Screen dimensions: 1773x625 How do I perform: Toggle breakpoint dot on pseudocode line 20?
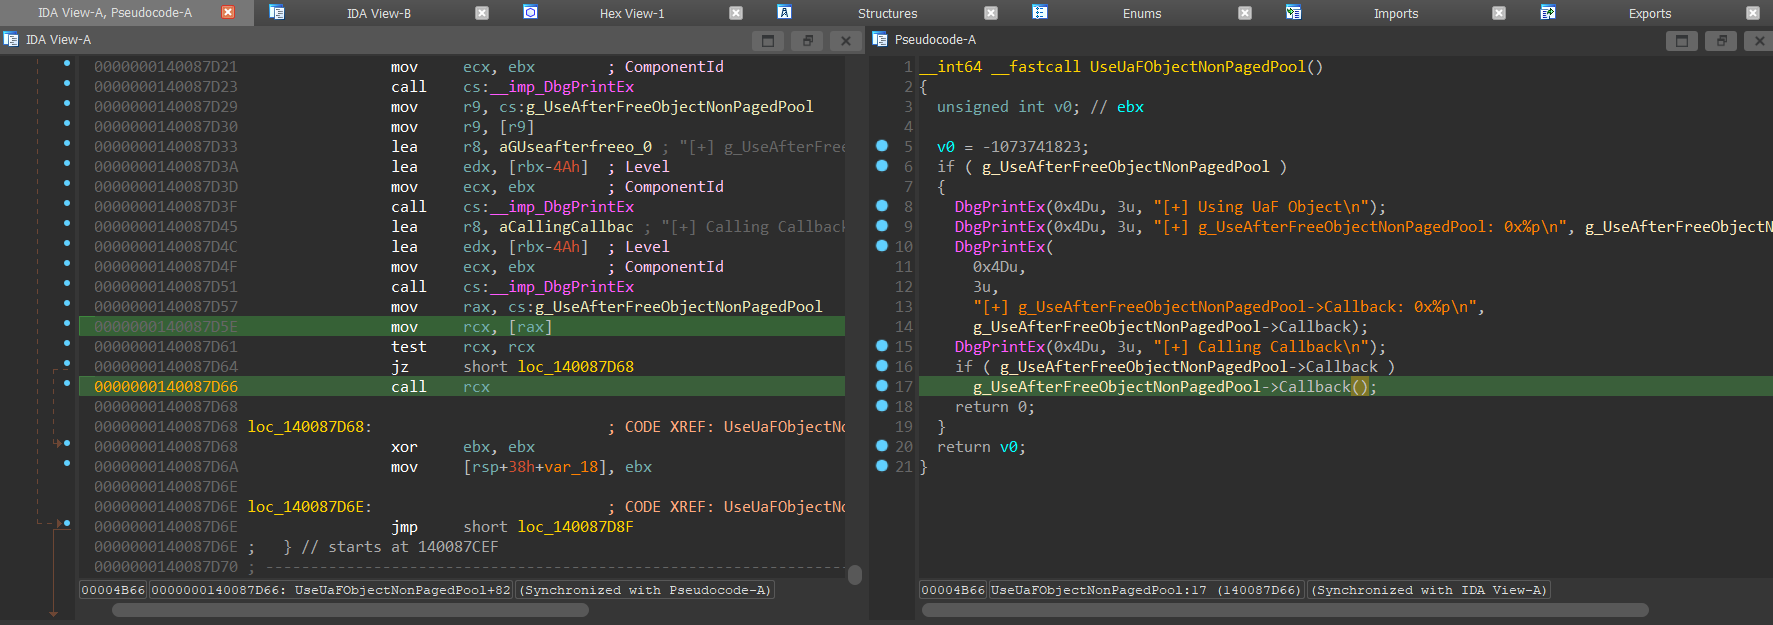pos(882,446)
